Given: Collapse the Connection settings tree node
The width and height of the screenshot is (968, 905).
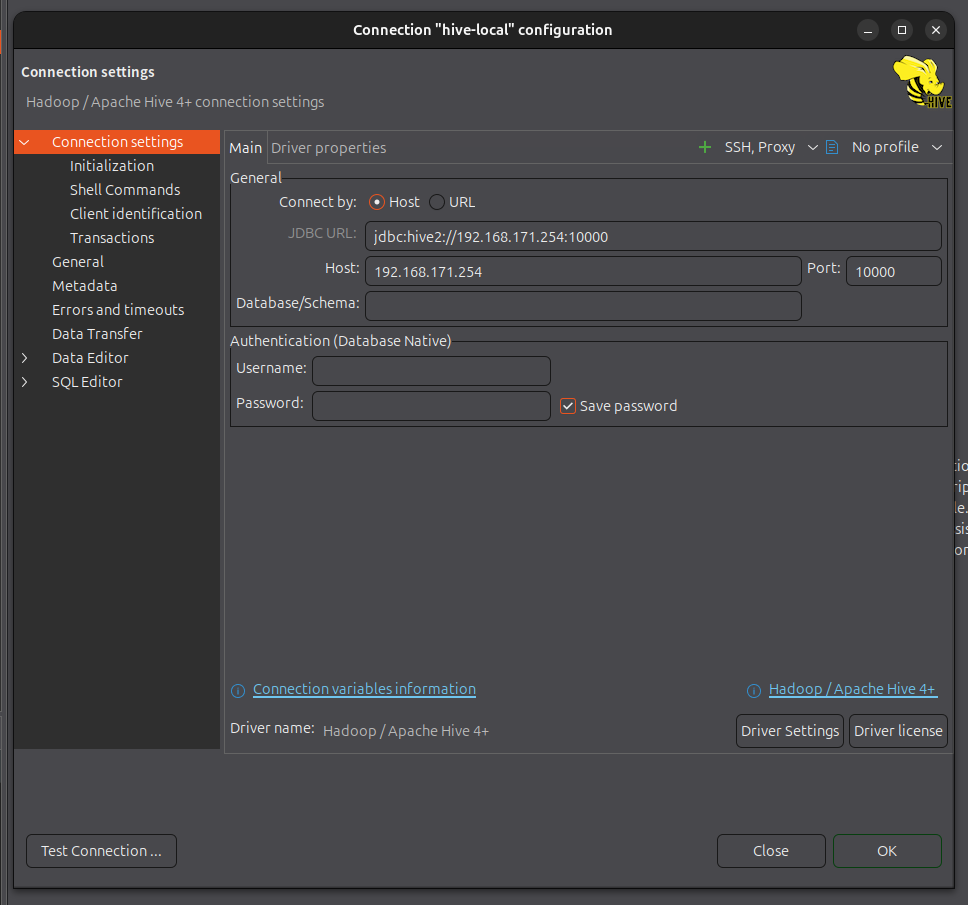Looking at the screenshot, I should click(x=24, y=142).
